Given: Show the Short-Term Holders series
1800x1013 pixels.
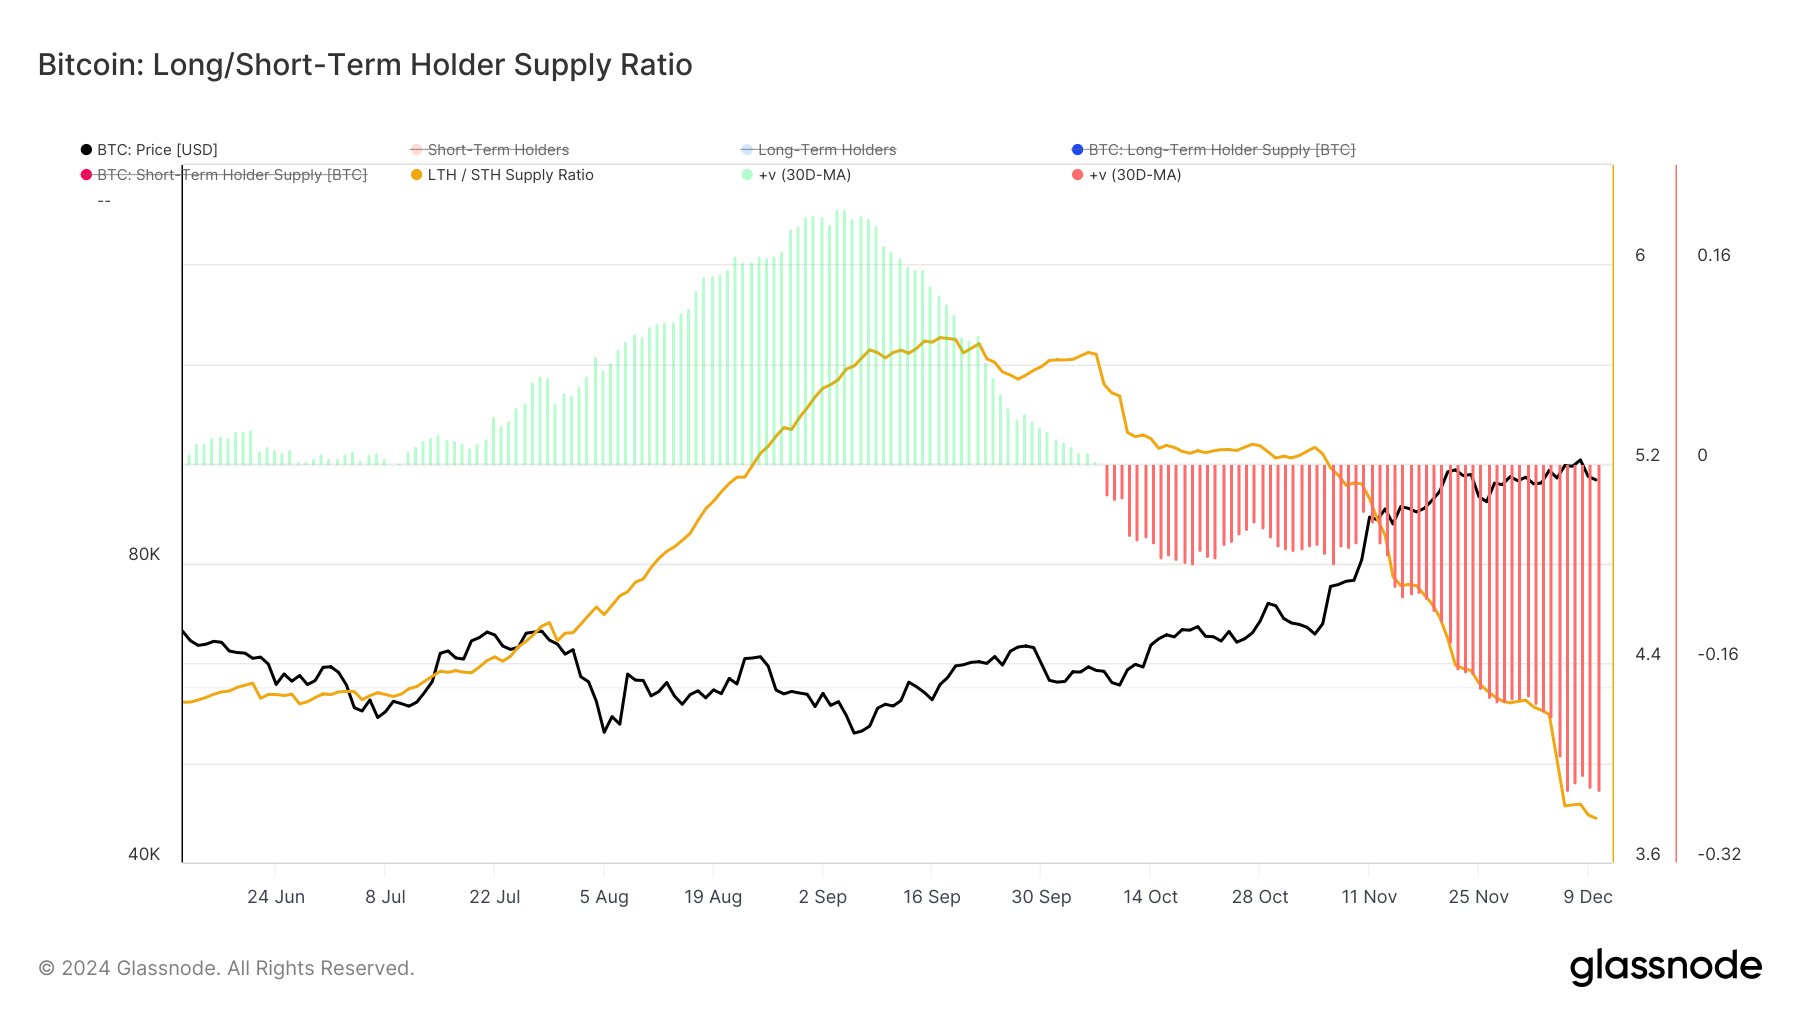Looking at the screenshot, I should [489, 150].
